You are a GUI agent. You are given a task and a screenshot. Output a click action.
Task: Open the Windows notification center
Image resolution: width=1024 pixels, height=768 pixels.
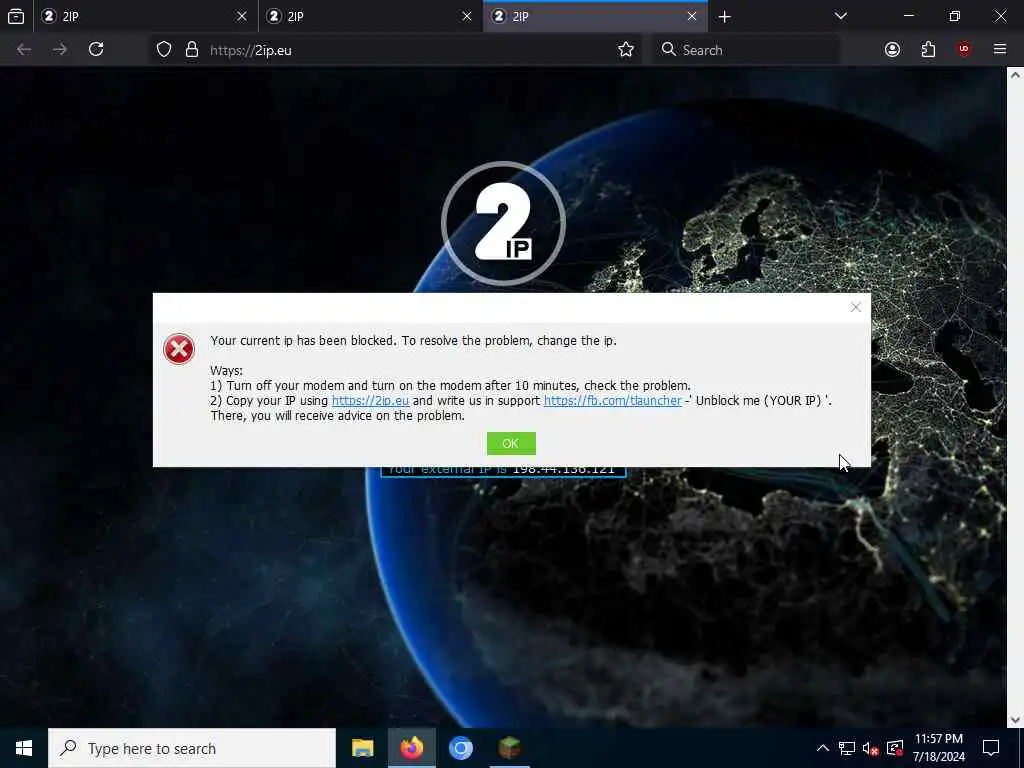[x=991, y=748]
